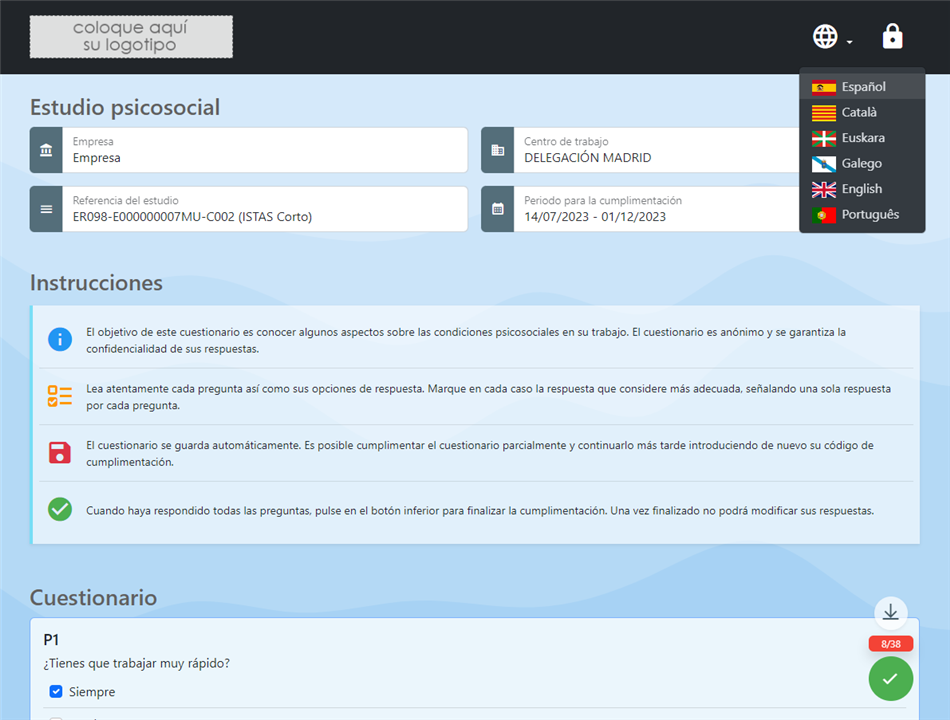Click the list icon beside Referencia del estudio
The width and height of the screenshot is (950, 720).
click(46, 209)
